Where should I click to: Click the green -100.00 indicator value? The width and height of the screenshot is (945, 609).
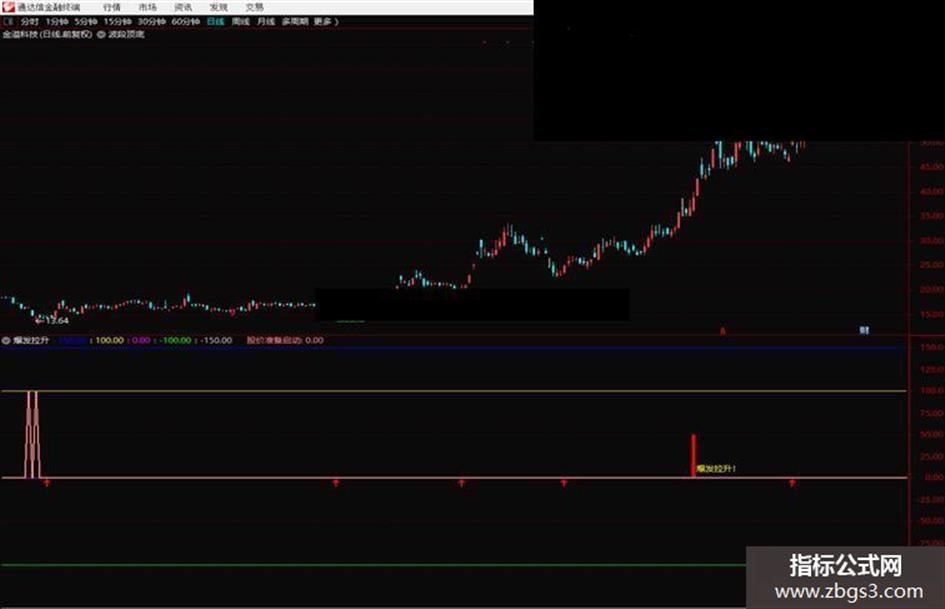click(175, 340)
